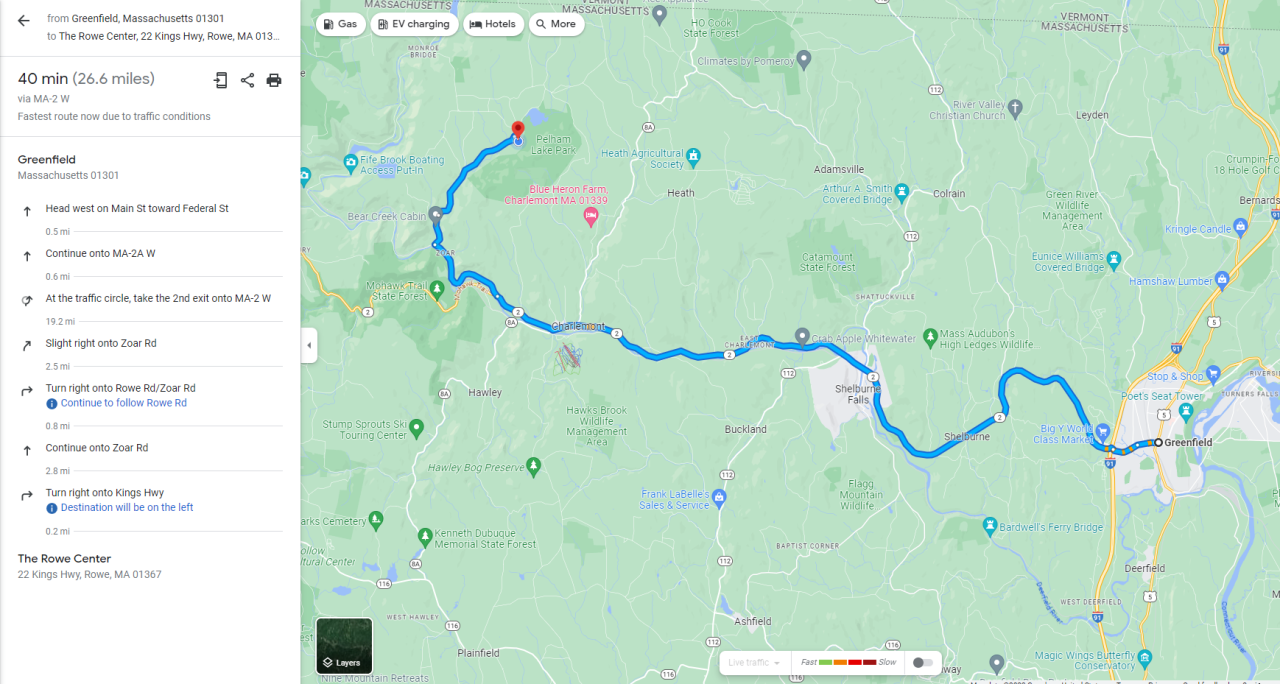
Task: Open the share directions icon
Action: [247, 80]
